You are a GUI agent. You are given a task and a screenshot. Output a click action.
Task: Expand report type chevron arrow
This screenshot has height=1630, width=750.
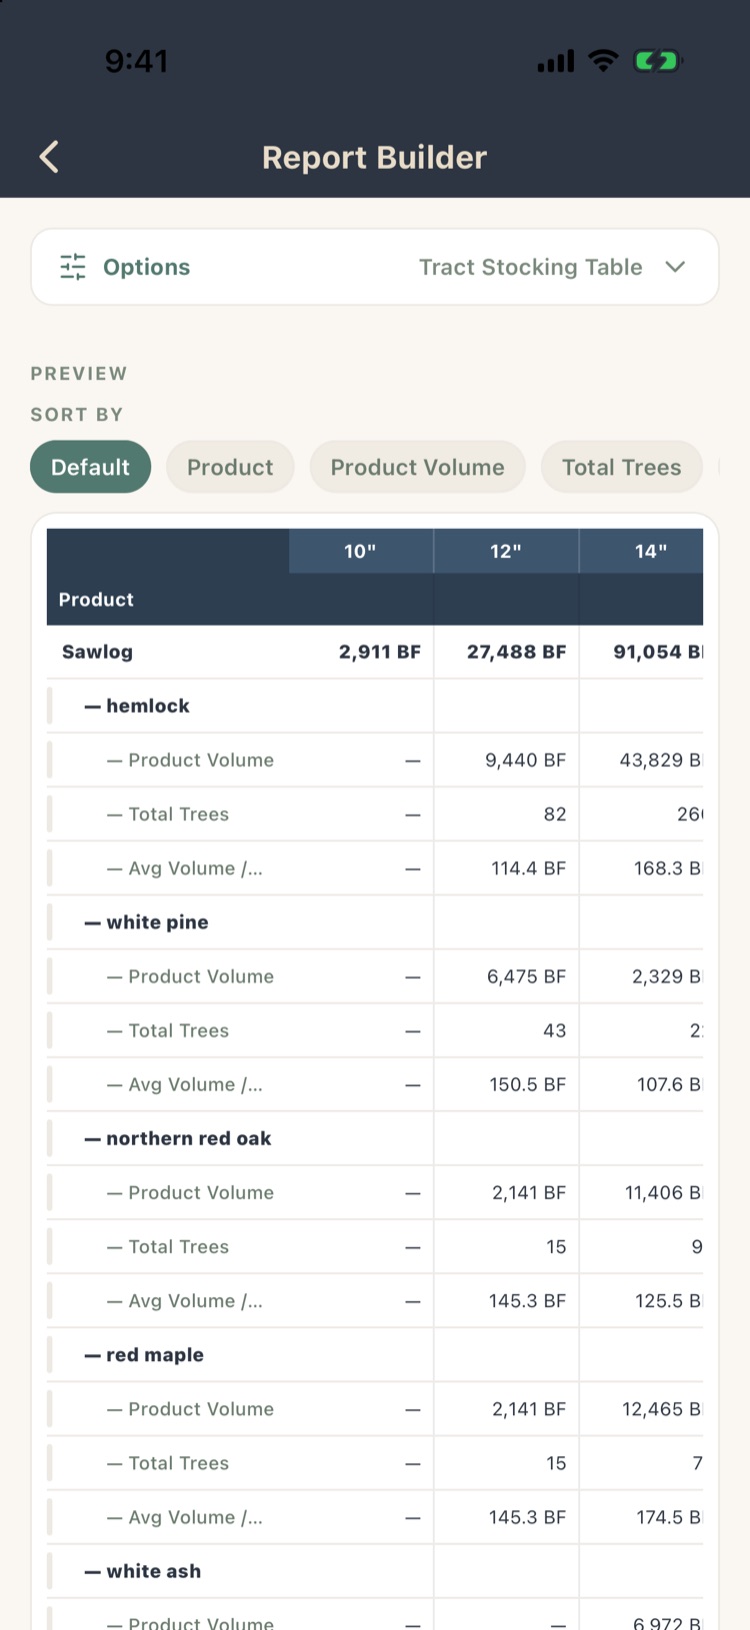[675, 267]
